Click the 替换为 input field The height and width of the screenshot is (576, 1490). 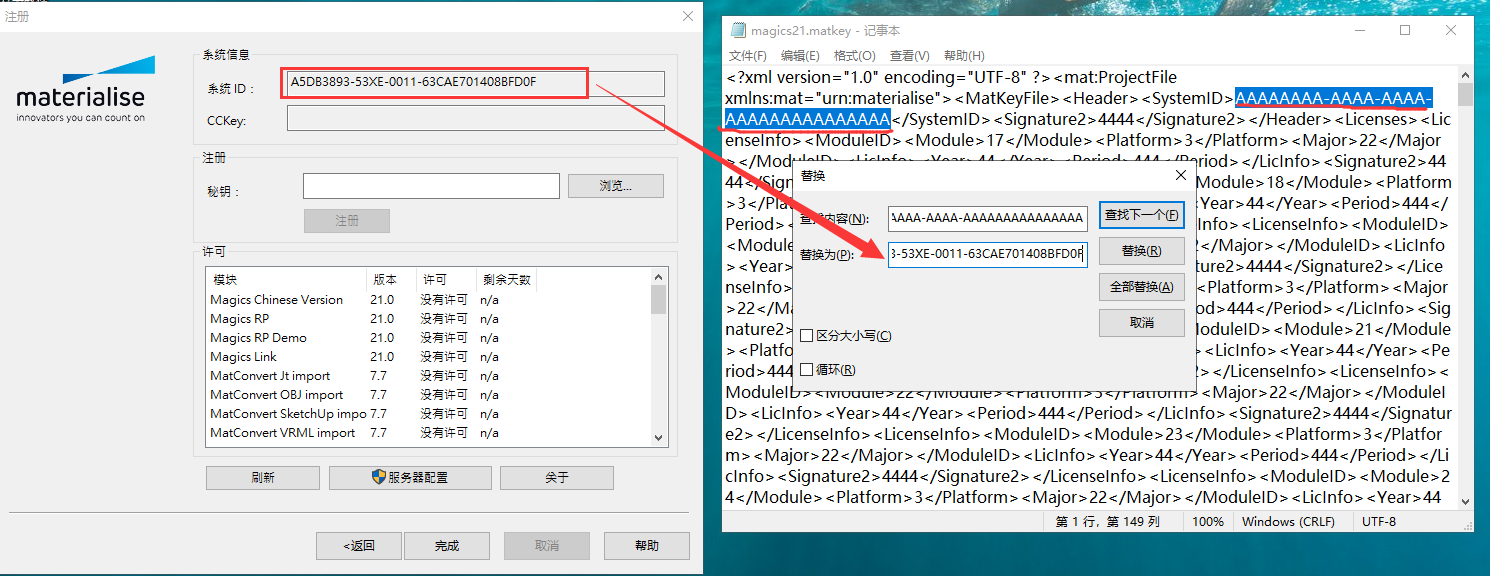pyautogui.click(x=987, y=254)
